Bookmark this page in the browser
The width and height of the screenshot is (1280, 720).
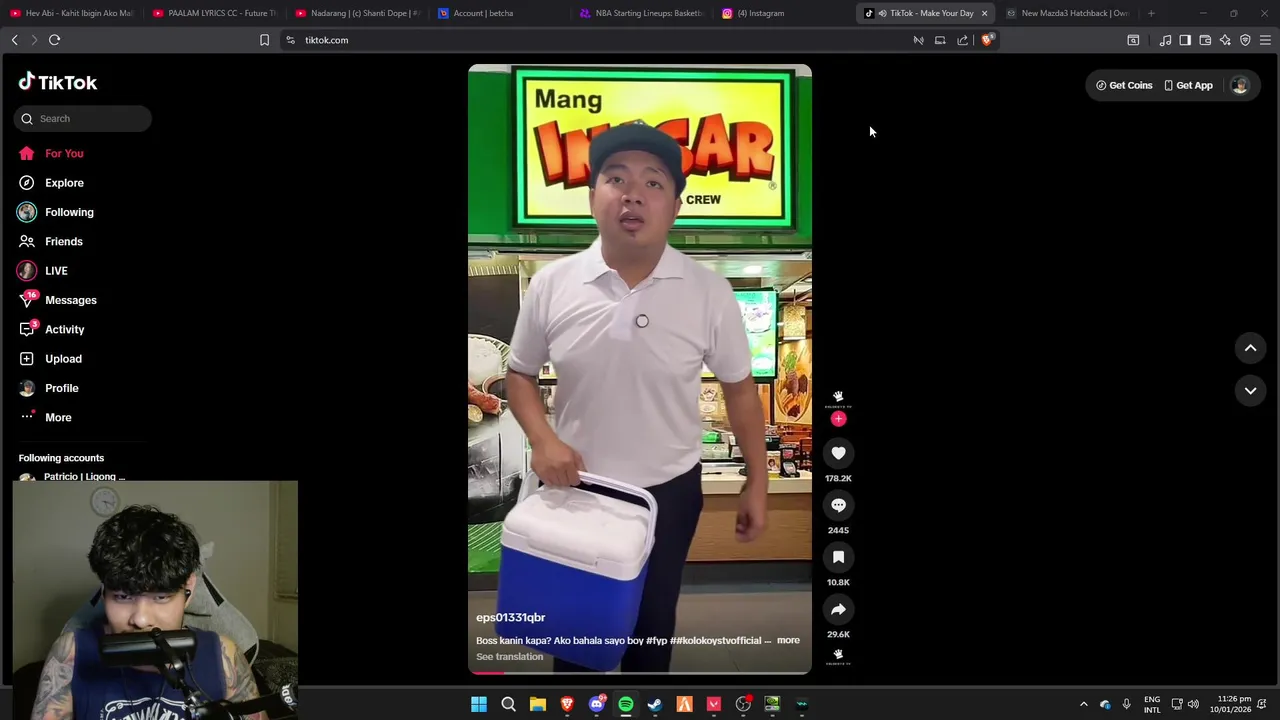(264, 40)
